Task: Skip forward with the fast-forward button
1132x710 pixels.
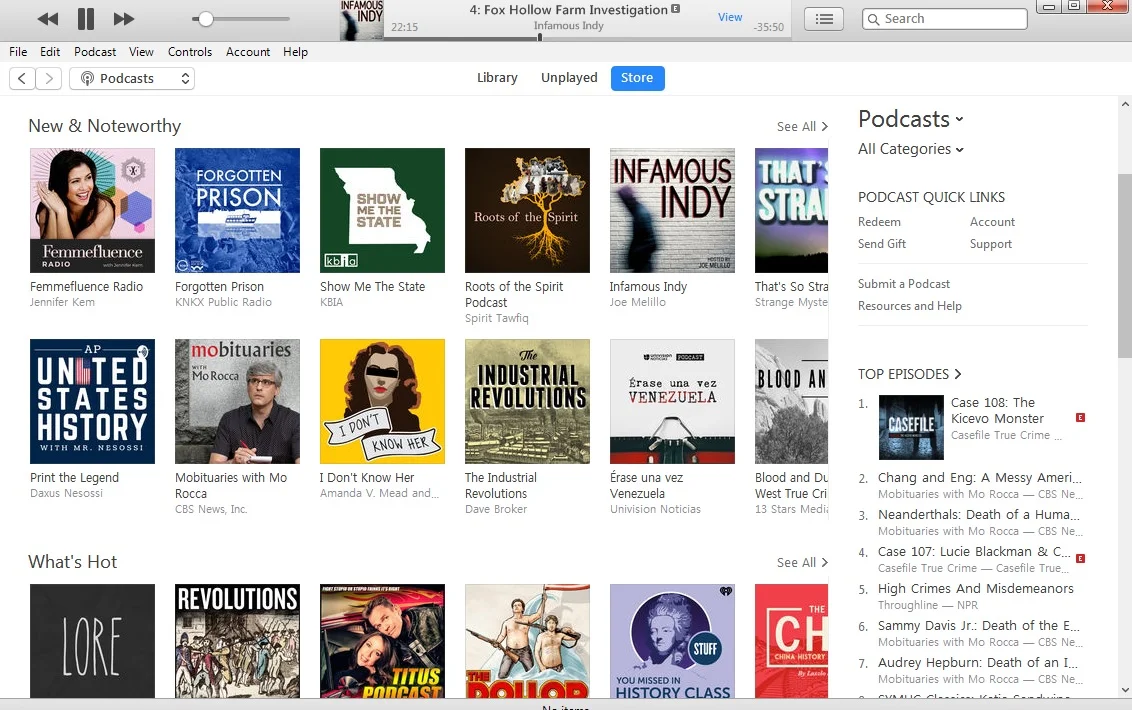Action: [x=123, y=19]
